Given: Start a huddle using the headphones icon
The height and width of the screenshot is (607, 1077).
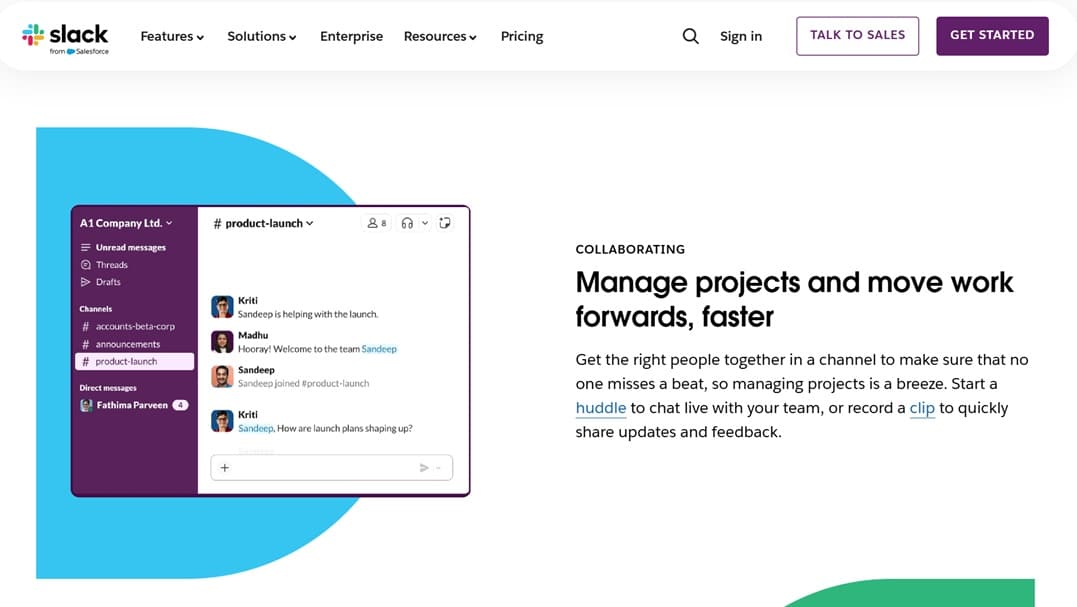Looking at the screenshot, I should [x=406, y=223].
